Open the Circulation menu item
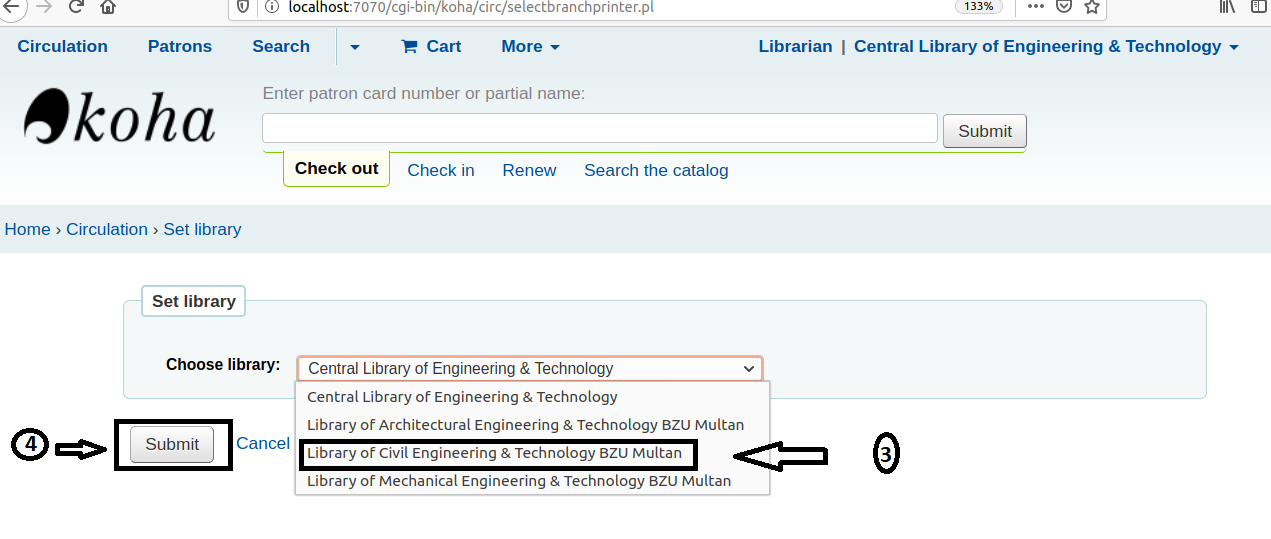Screen dimensions: 1271x539 (62, 46)
